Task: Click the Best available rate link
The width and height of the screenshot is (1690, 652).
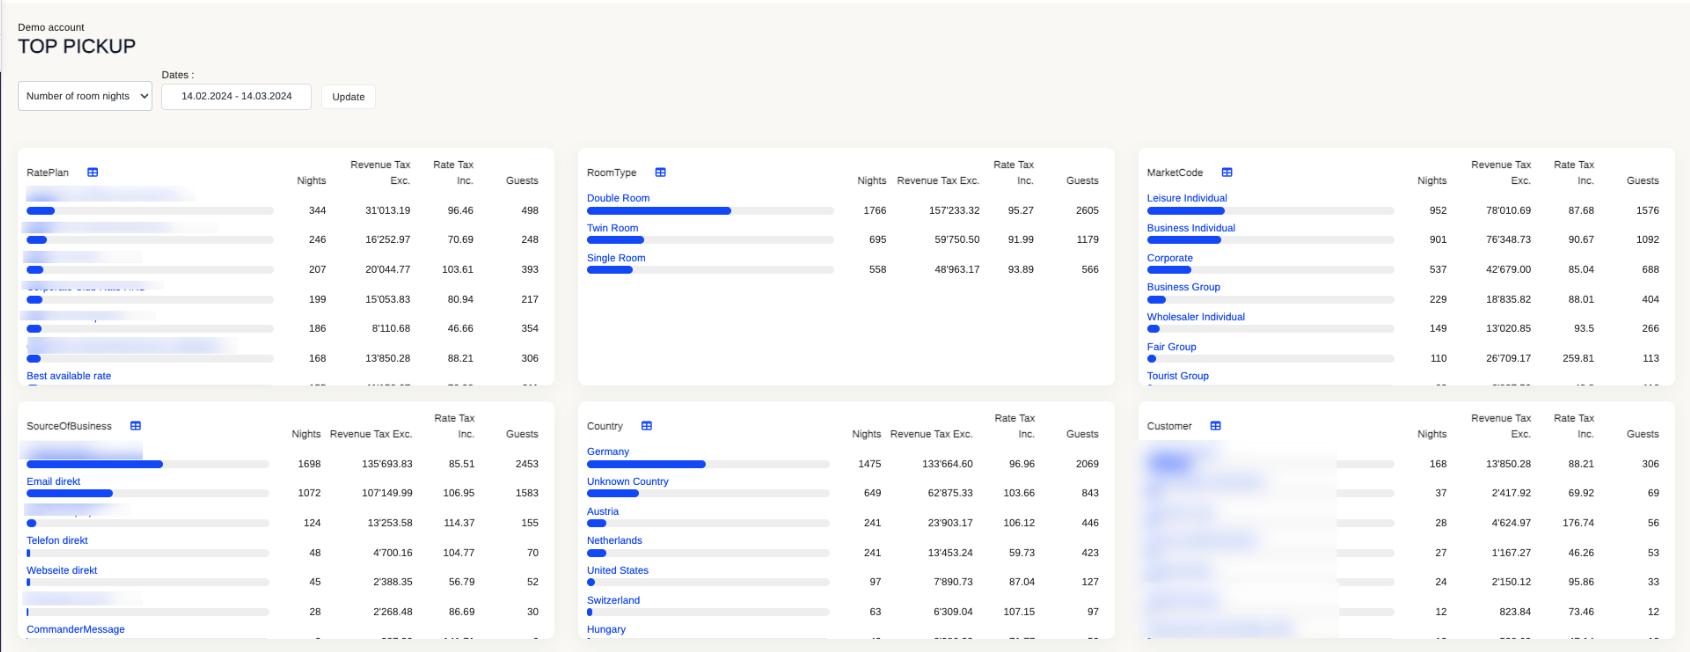Action: (x=69, y=376)
